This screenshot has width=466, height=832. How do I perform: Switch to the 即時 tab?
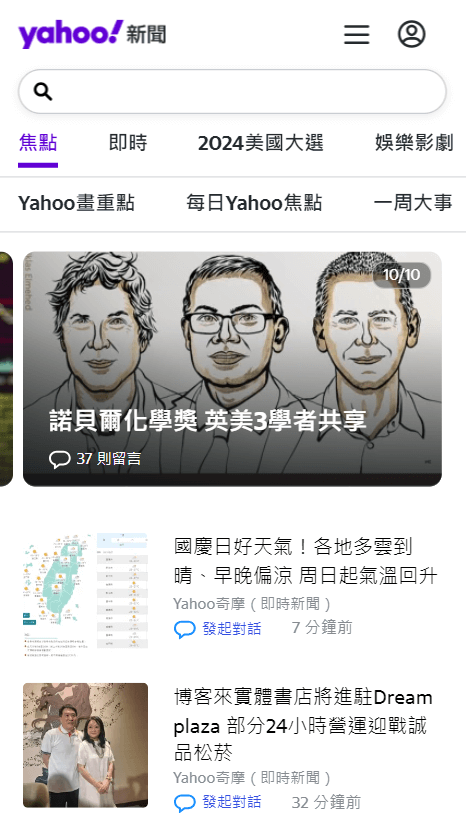128,143
